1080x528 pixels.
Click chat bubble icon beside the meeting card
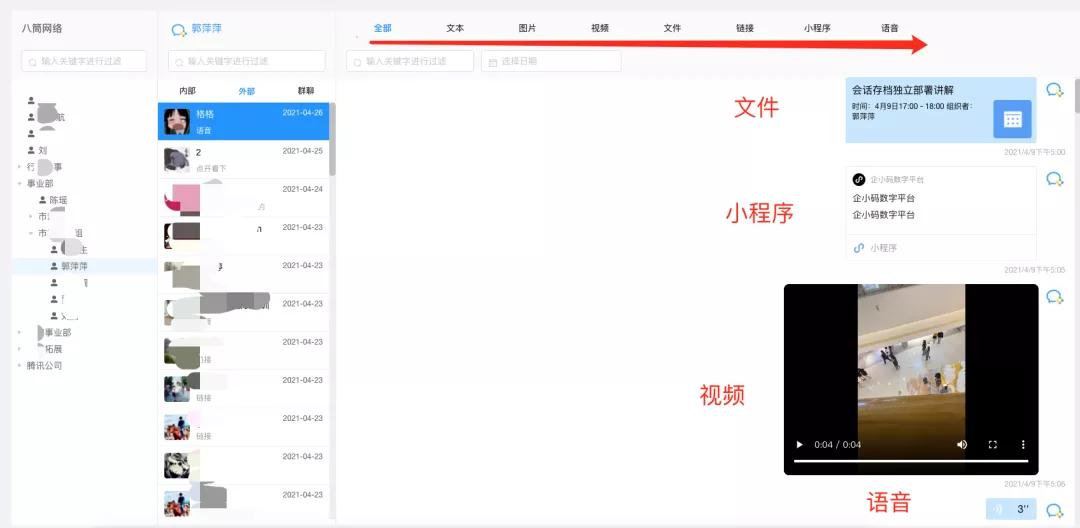[x=1055, y=89]
